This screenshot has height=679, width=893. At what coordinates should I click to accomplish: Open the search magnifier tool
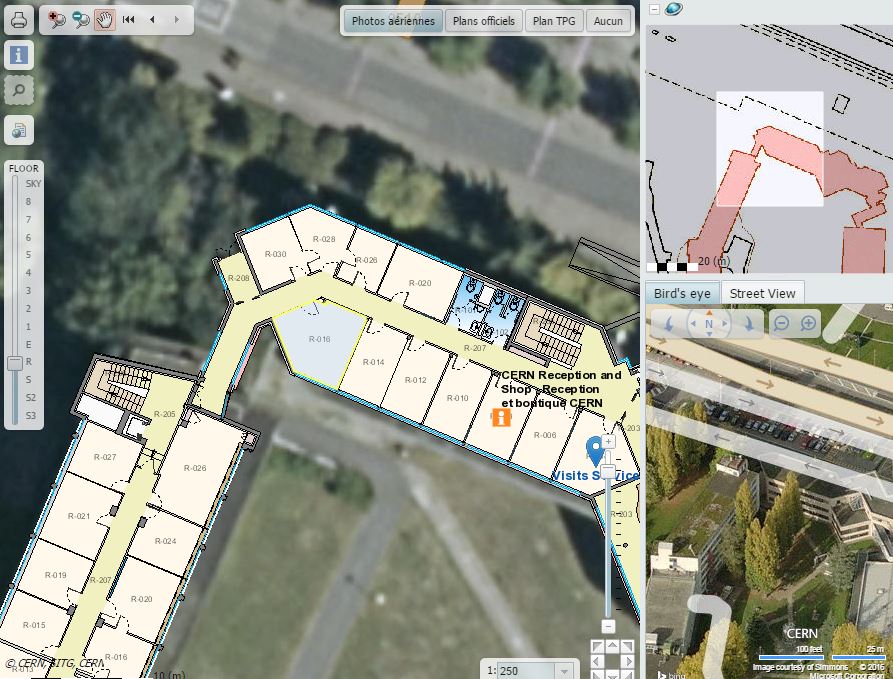(19, 90)
